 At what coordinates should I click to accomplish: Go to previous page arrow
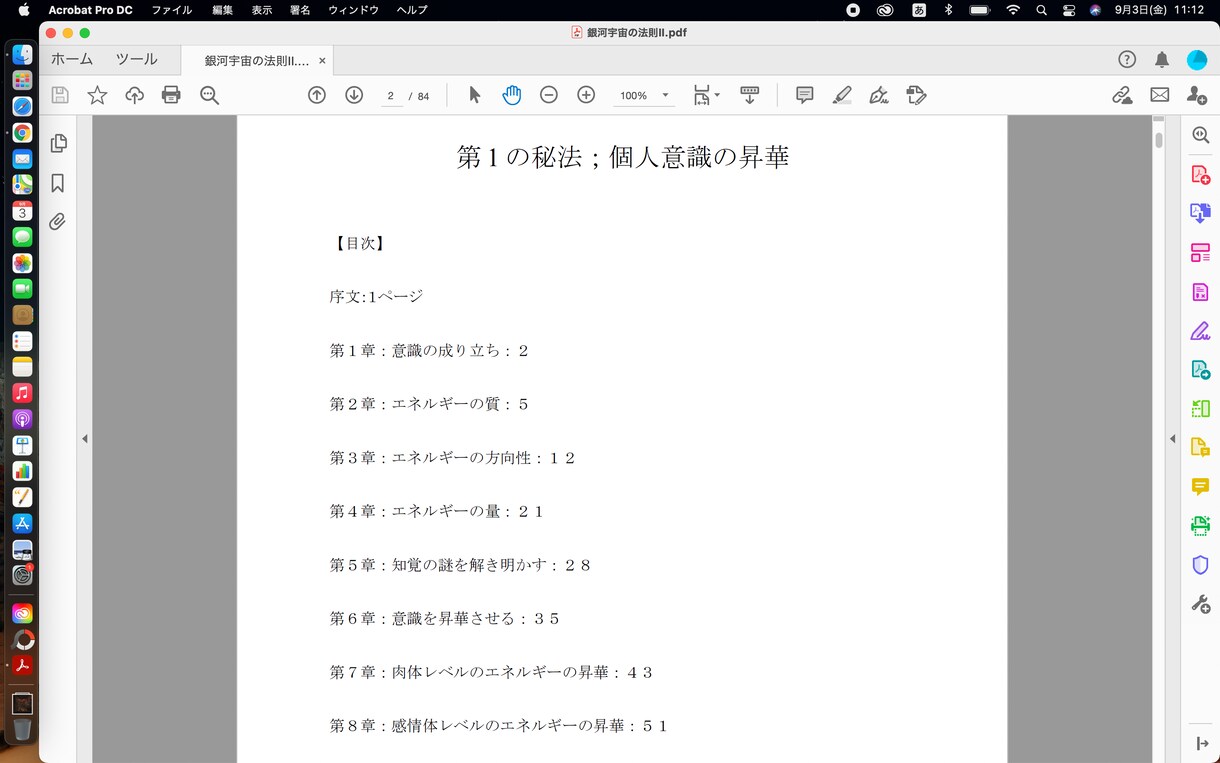pos(317,95)
